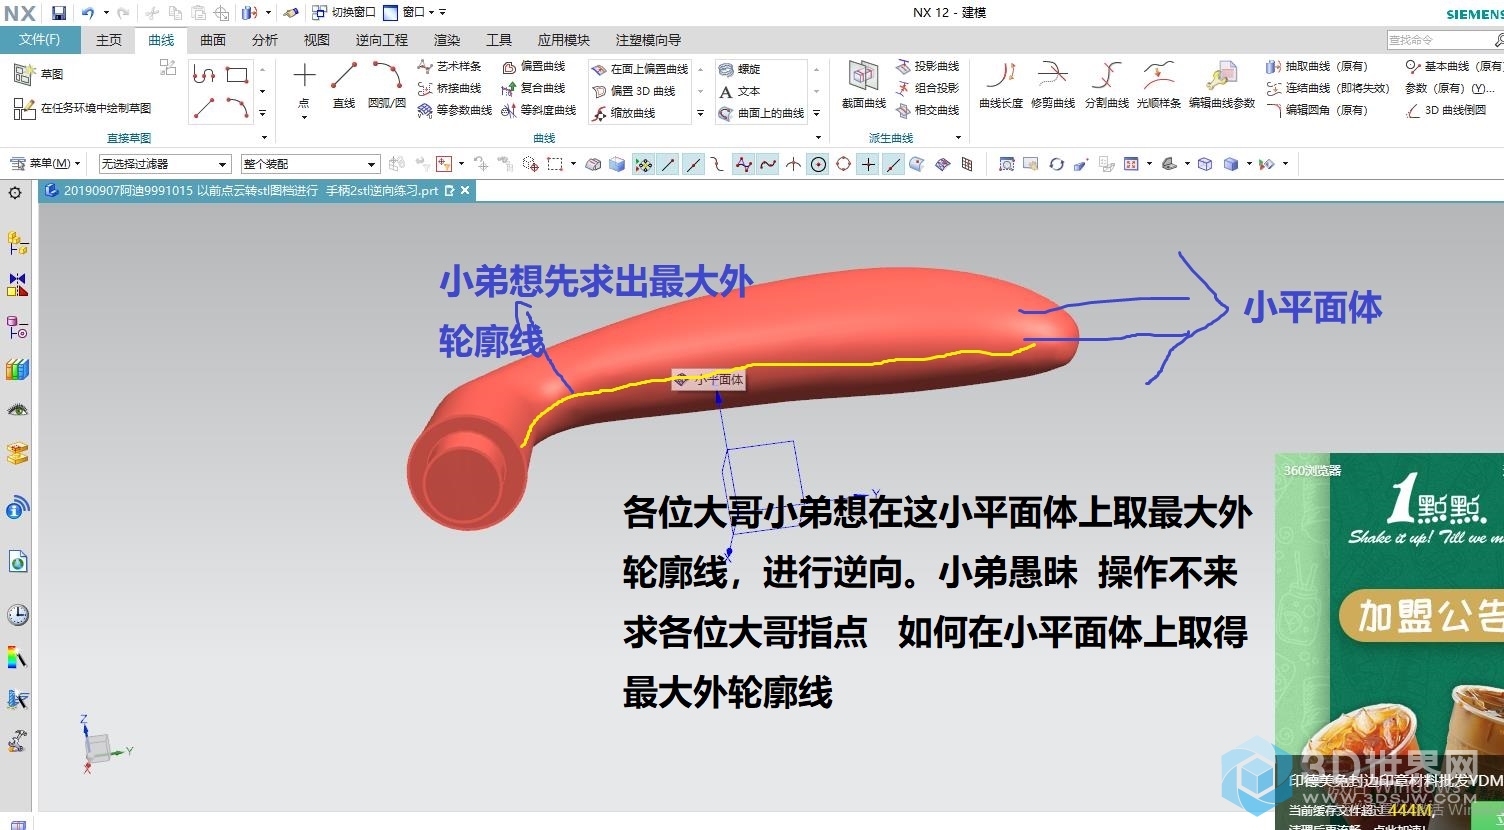Pick the 等斜度曲线 isocline curve tool

click(539, 110)
